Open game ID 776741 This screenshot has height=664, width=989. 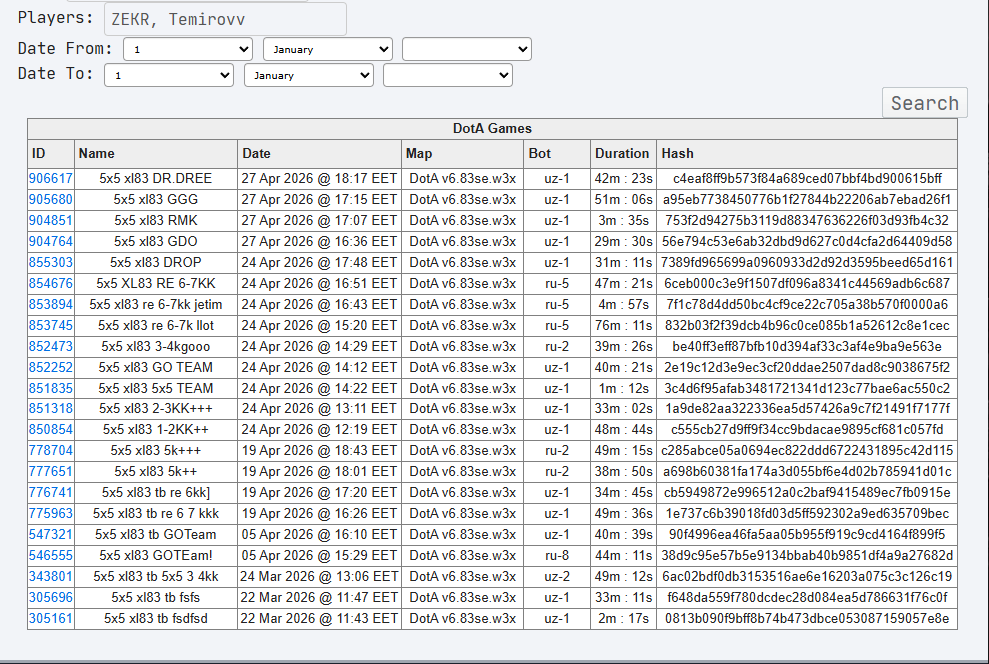click(50, 492)
